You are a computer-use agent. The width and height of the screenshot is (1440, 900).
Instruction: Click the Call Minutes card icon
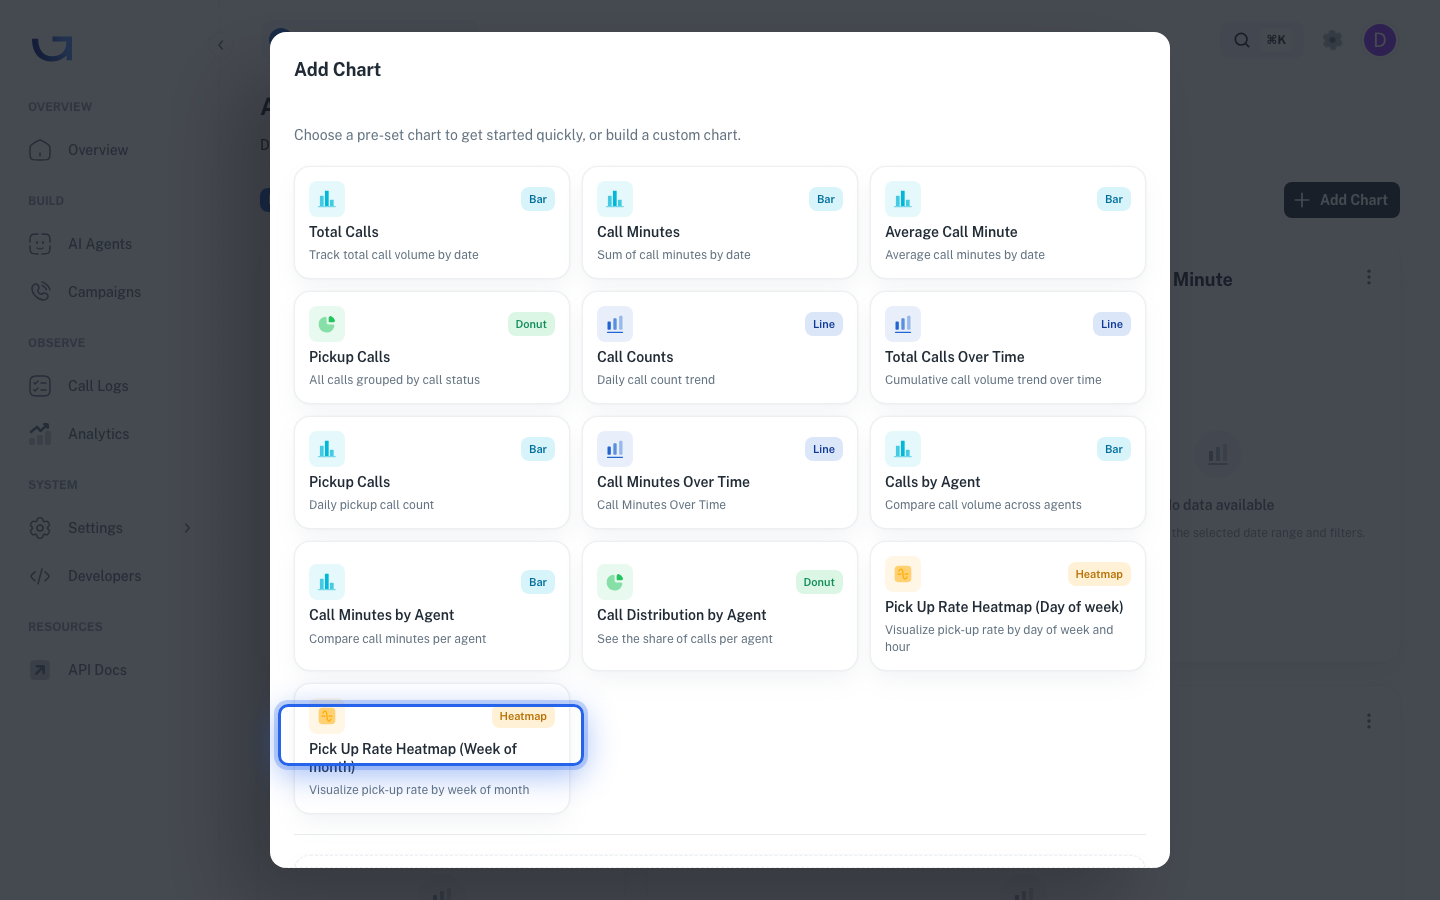[x=615, y=199]
